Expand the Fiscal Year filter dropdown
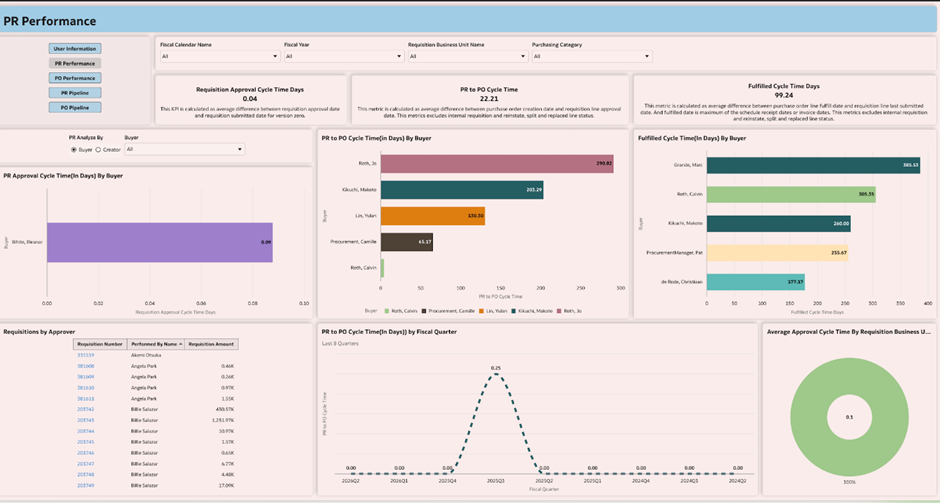 tap(344, 56)
